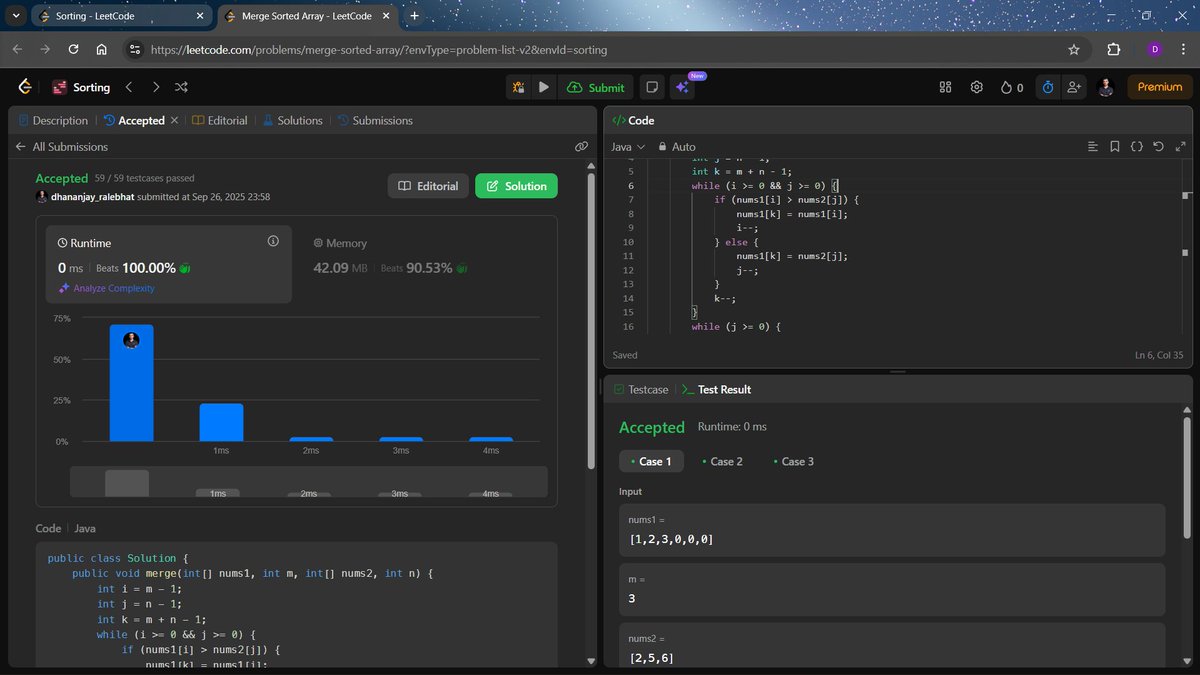Select Case 3 test result

pyautogui.click(x=793, y=461)
